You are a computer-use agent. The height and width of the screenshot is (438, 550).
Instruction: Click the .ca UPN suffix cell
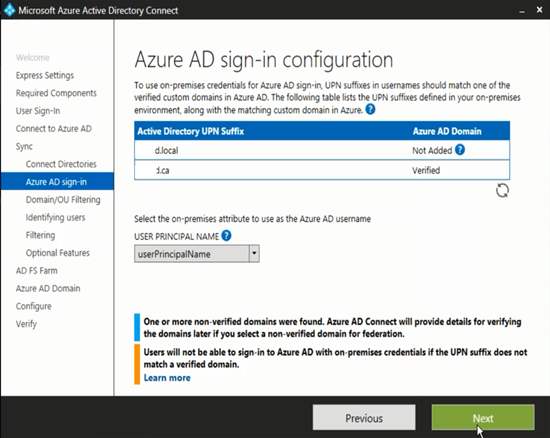pos(163,170)
